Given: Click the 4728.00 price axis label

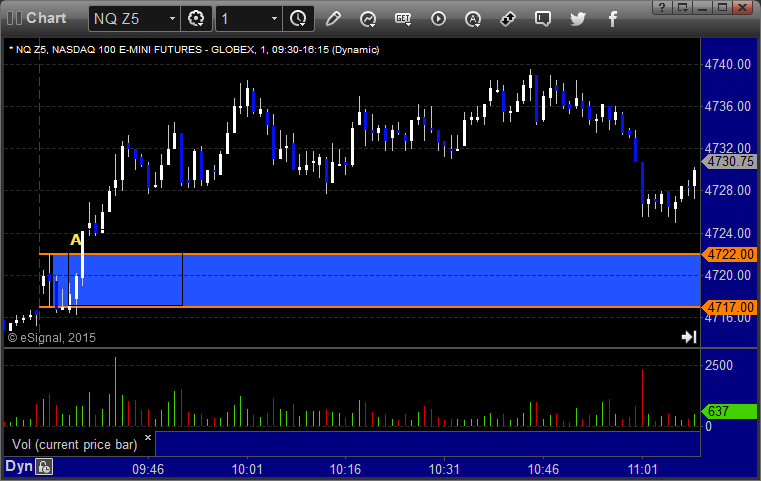Looking at the screenshot, I should (x=728, y=191).
